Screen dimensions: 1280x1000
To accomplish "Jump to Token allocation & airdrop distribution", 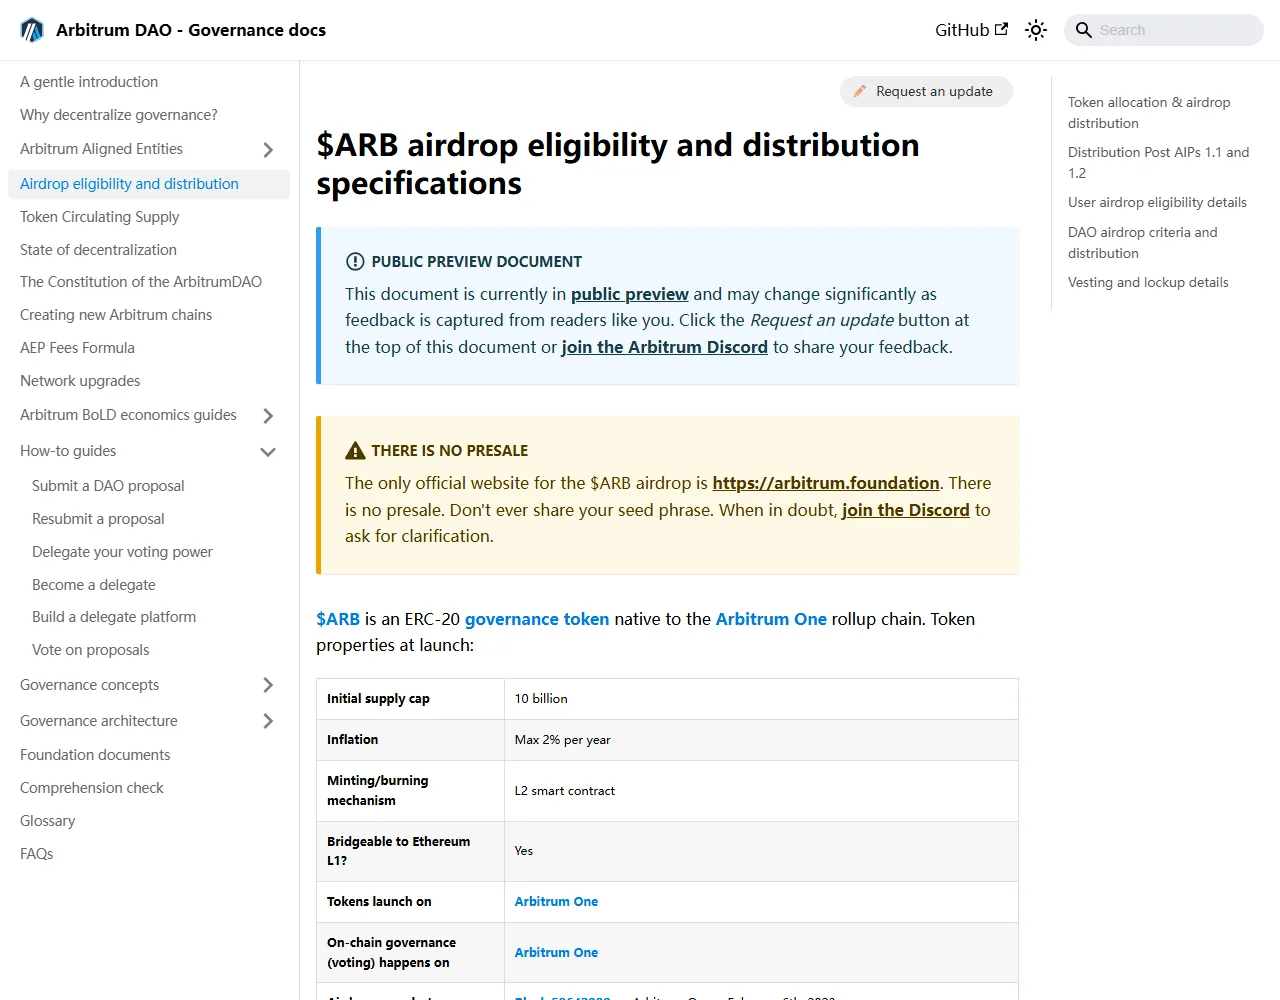I will (1149, 113).
